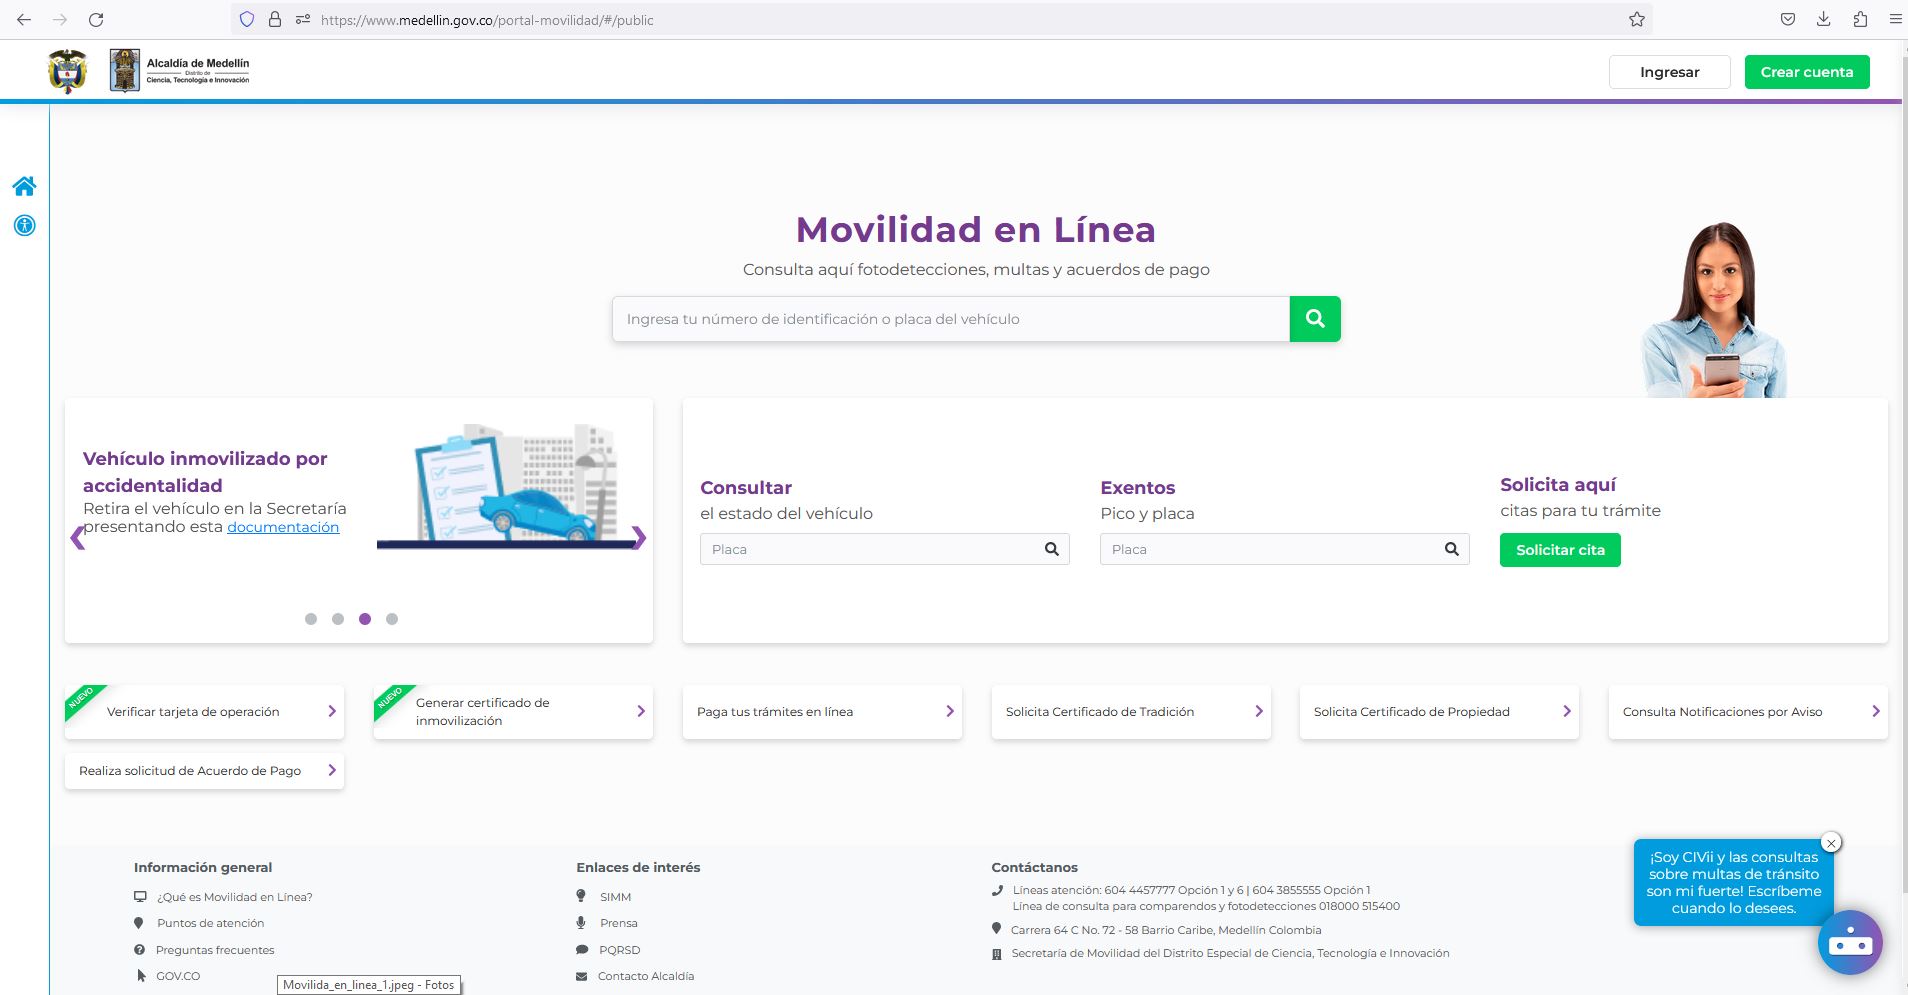The height and width of the screenshot is (995, 1908).
Task: Open Consulta Notificaciones por Aviso card
Action: 1747,712
